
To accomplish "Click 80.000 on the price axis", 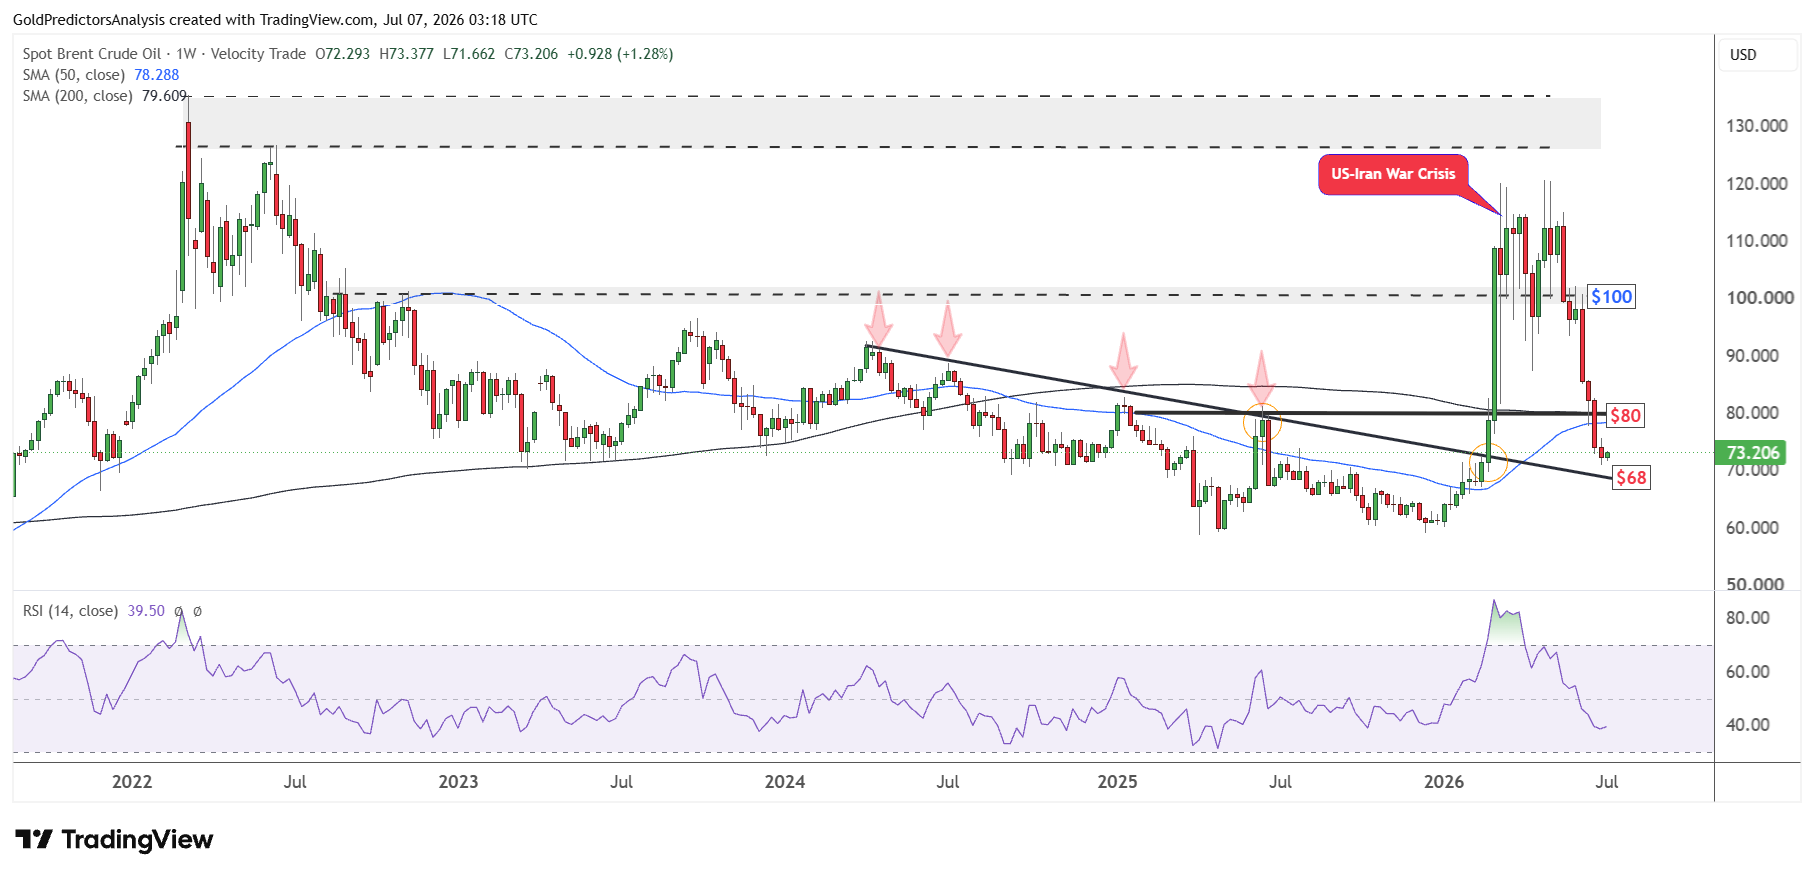I will point(1752,413).
